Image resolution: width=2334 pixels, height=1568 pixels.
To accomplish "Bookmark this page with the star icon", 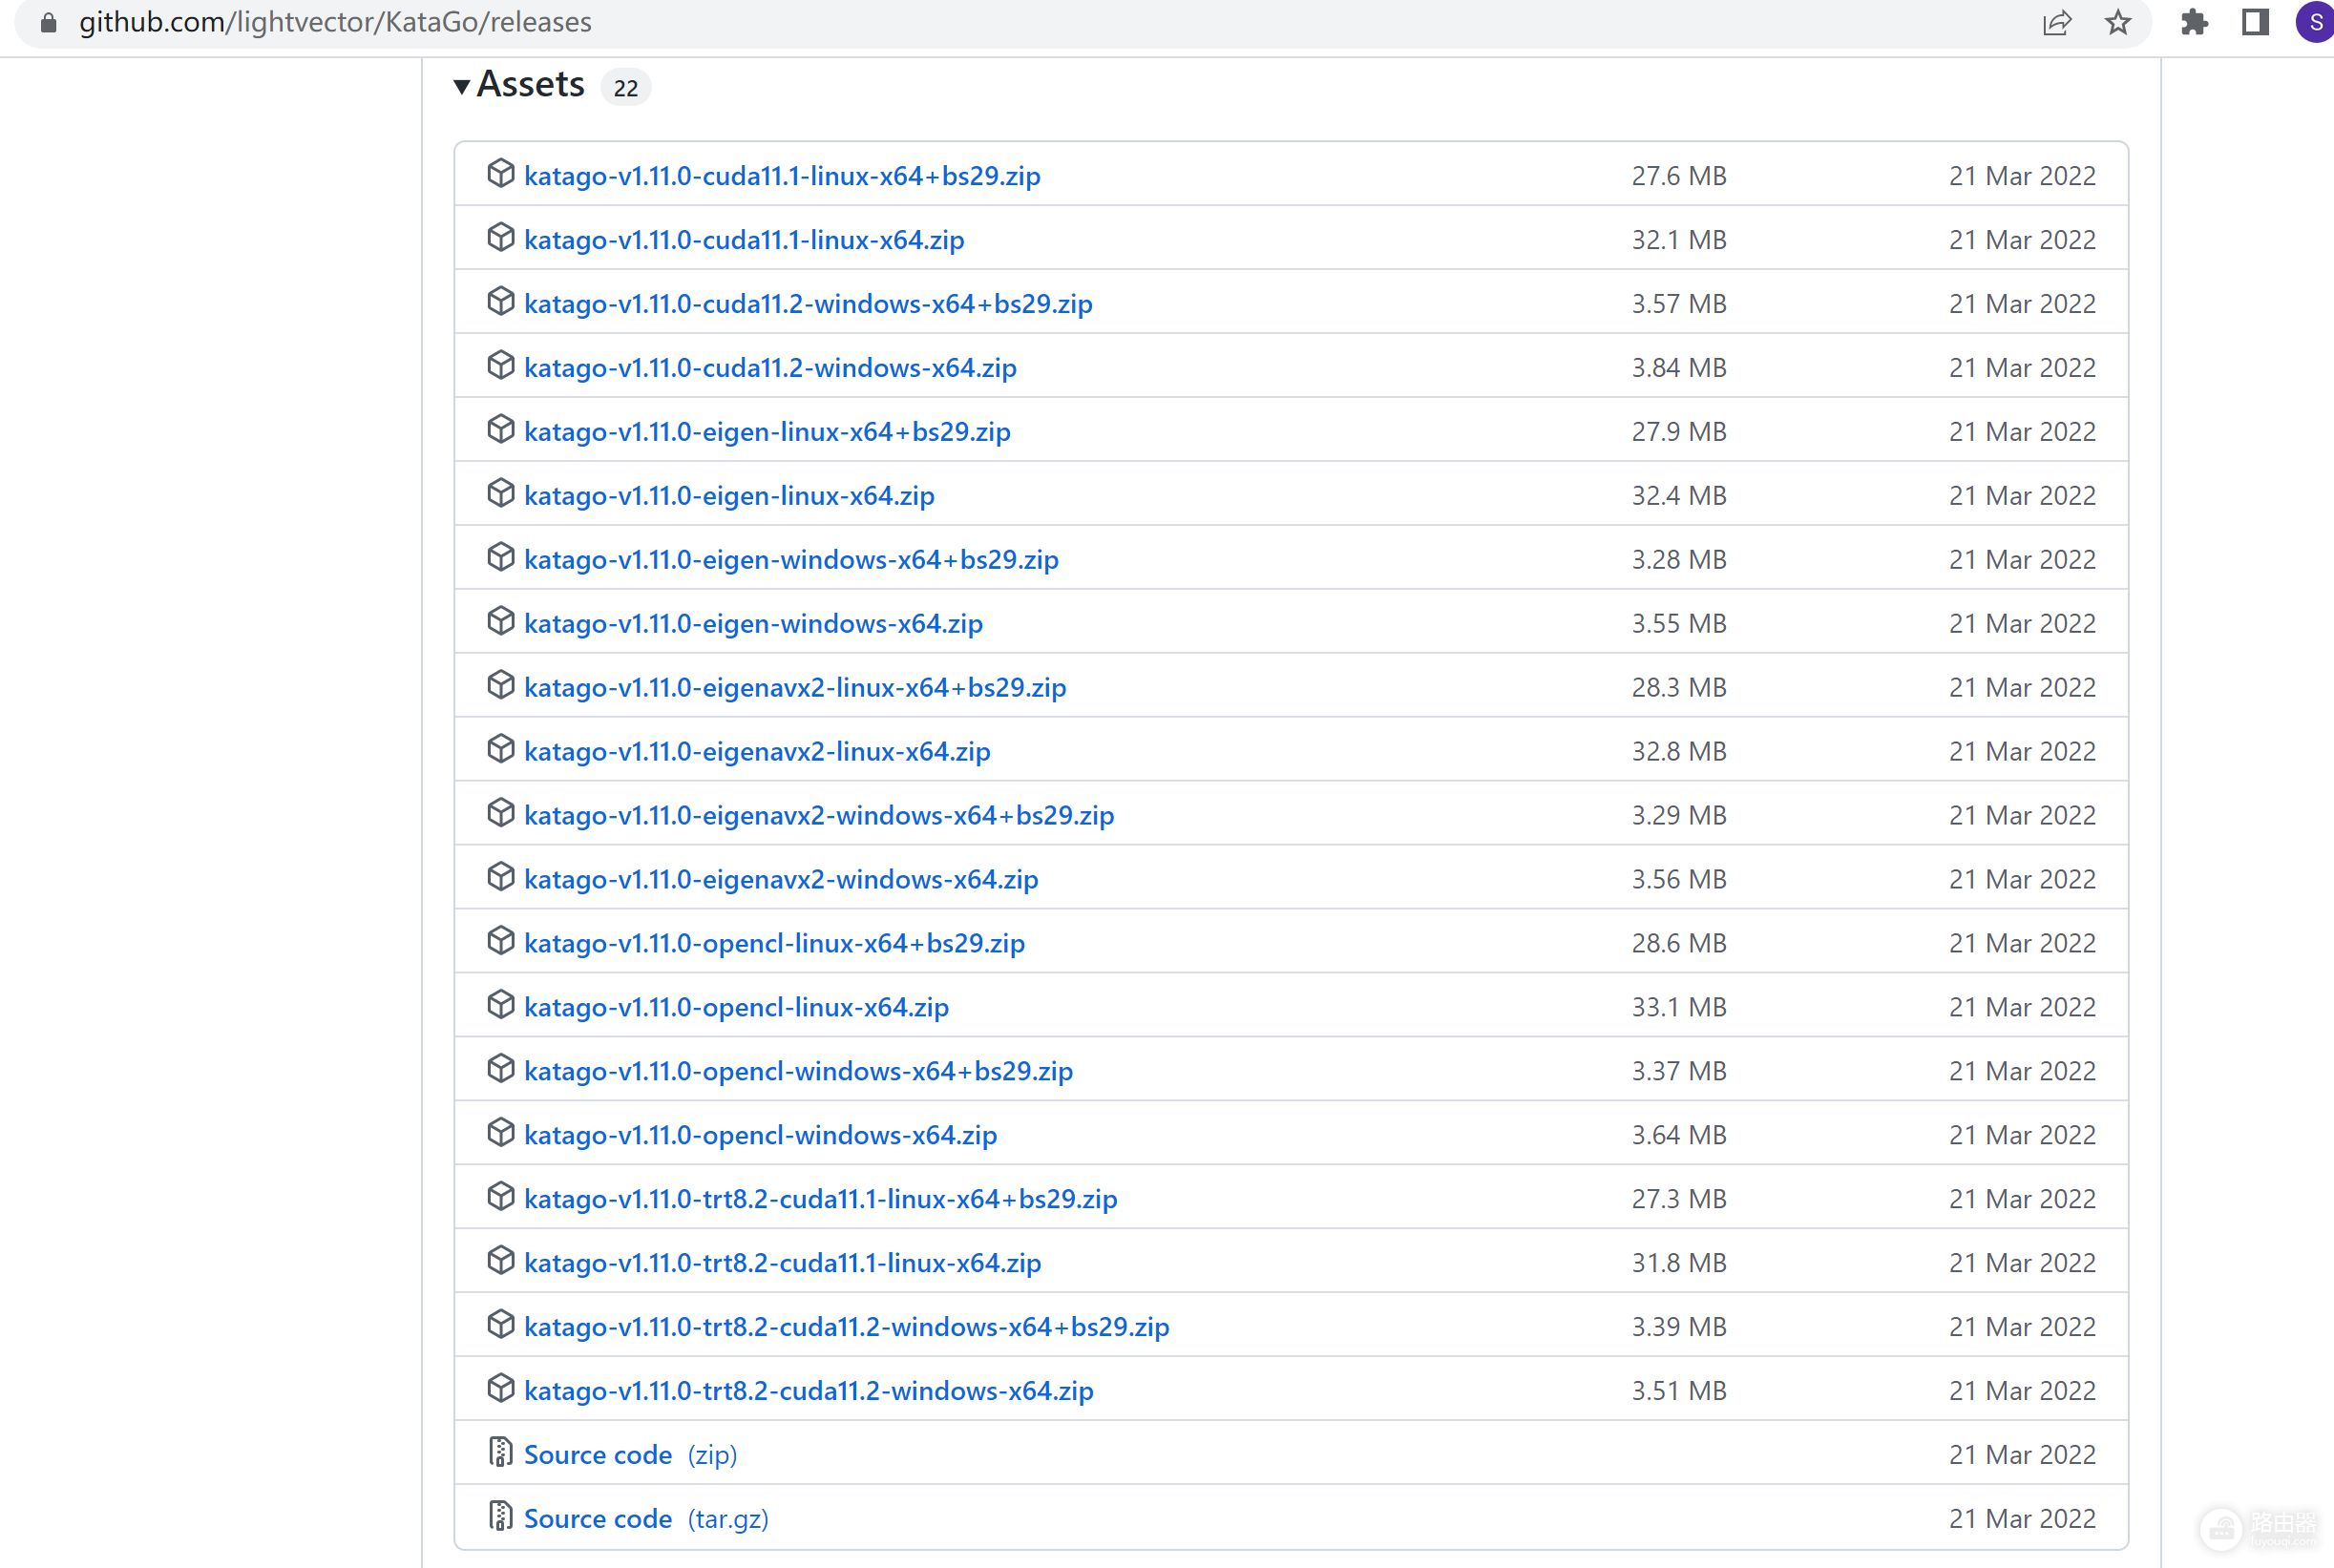I will click(x=2117, y=22).
